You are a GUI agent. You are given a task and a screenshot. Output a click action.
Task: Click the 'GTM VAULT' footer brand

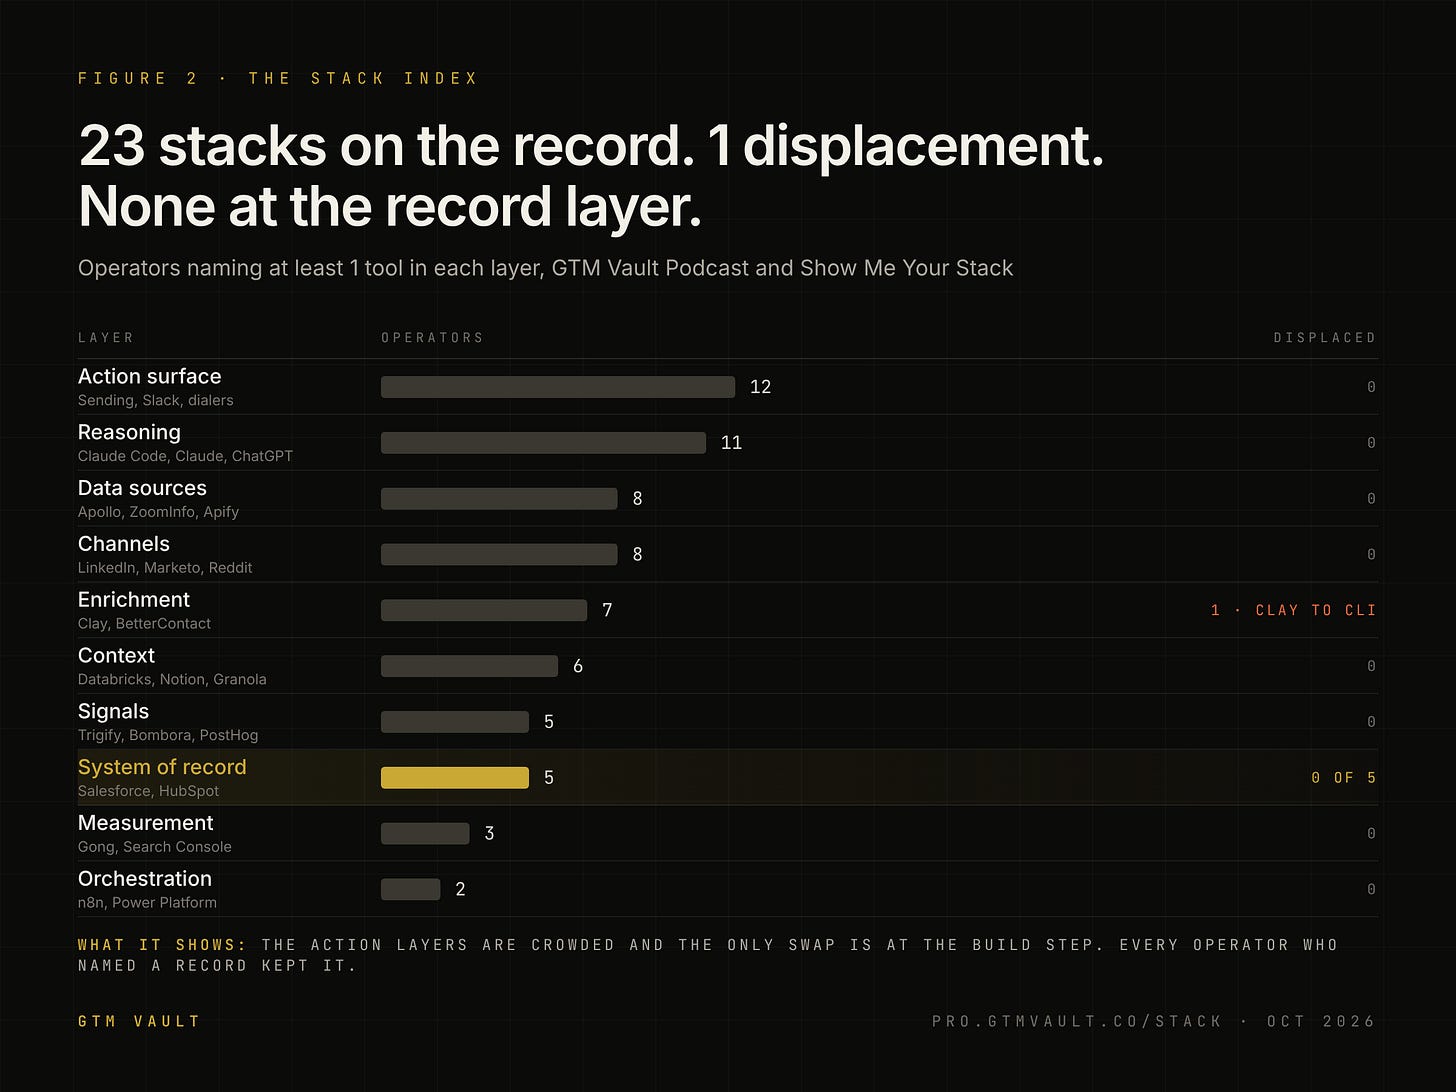click(x=139, y=1021)
